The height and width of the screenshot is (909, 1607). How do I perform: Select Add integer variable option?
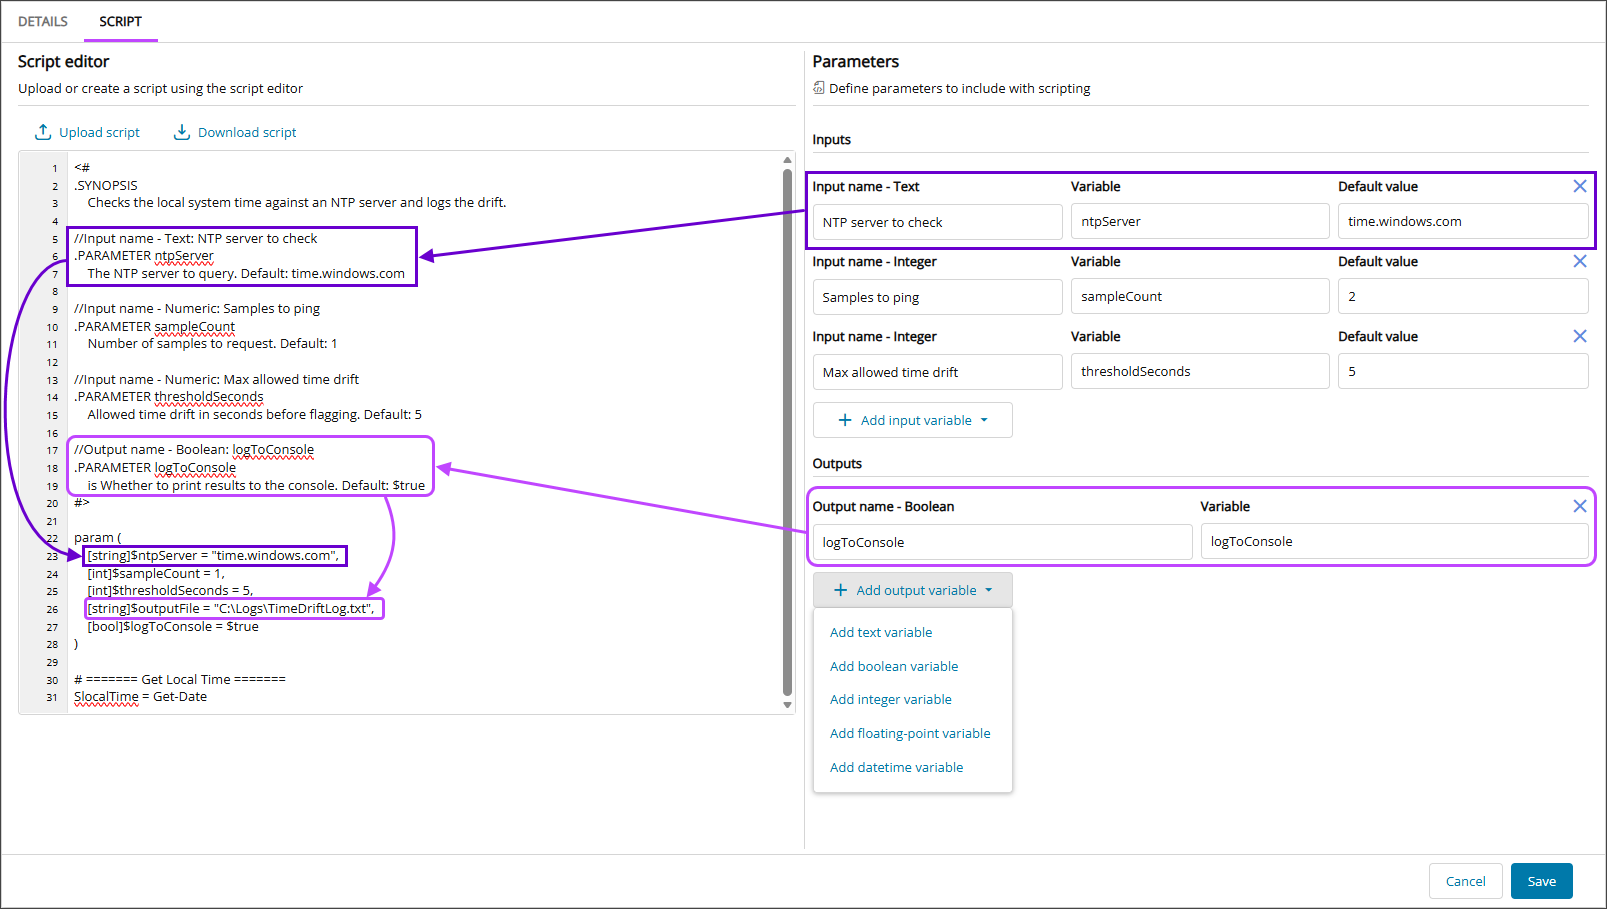coord(890,699)
